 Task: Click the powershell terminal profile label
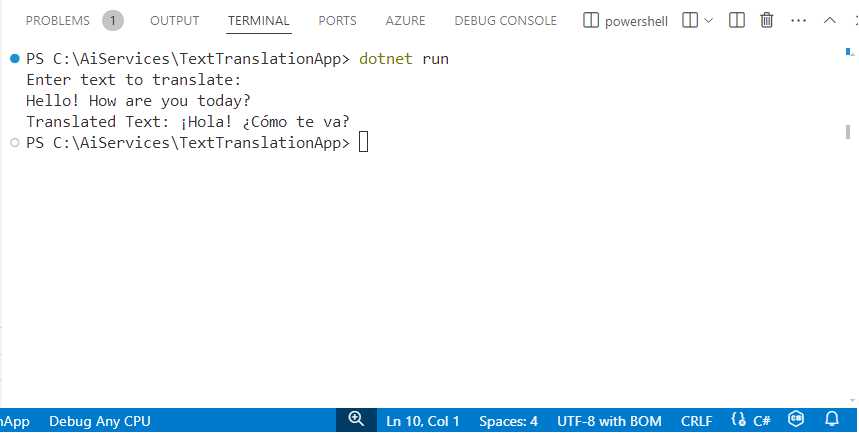tap(636, 21)
